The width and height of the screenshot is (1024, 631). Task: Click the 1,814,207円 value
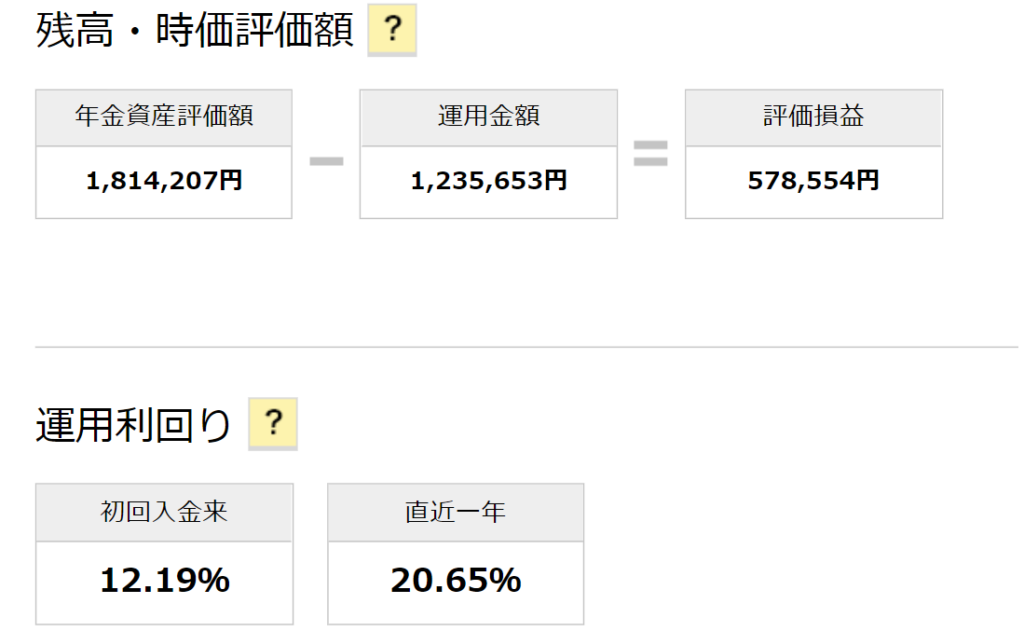164,180
